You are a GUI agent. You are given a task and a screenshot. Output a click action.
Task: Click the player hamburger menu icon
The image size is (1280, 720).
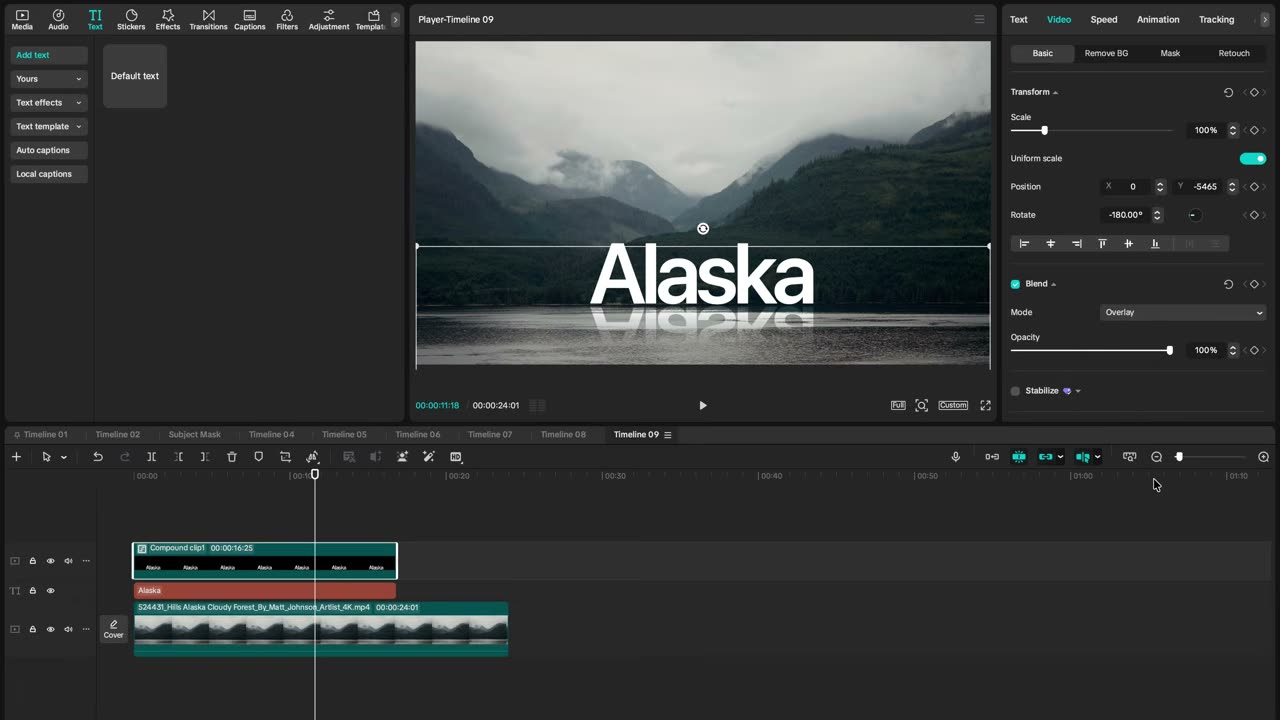979,19
